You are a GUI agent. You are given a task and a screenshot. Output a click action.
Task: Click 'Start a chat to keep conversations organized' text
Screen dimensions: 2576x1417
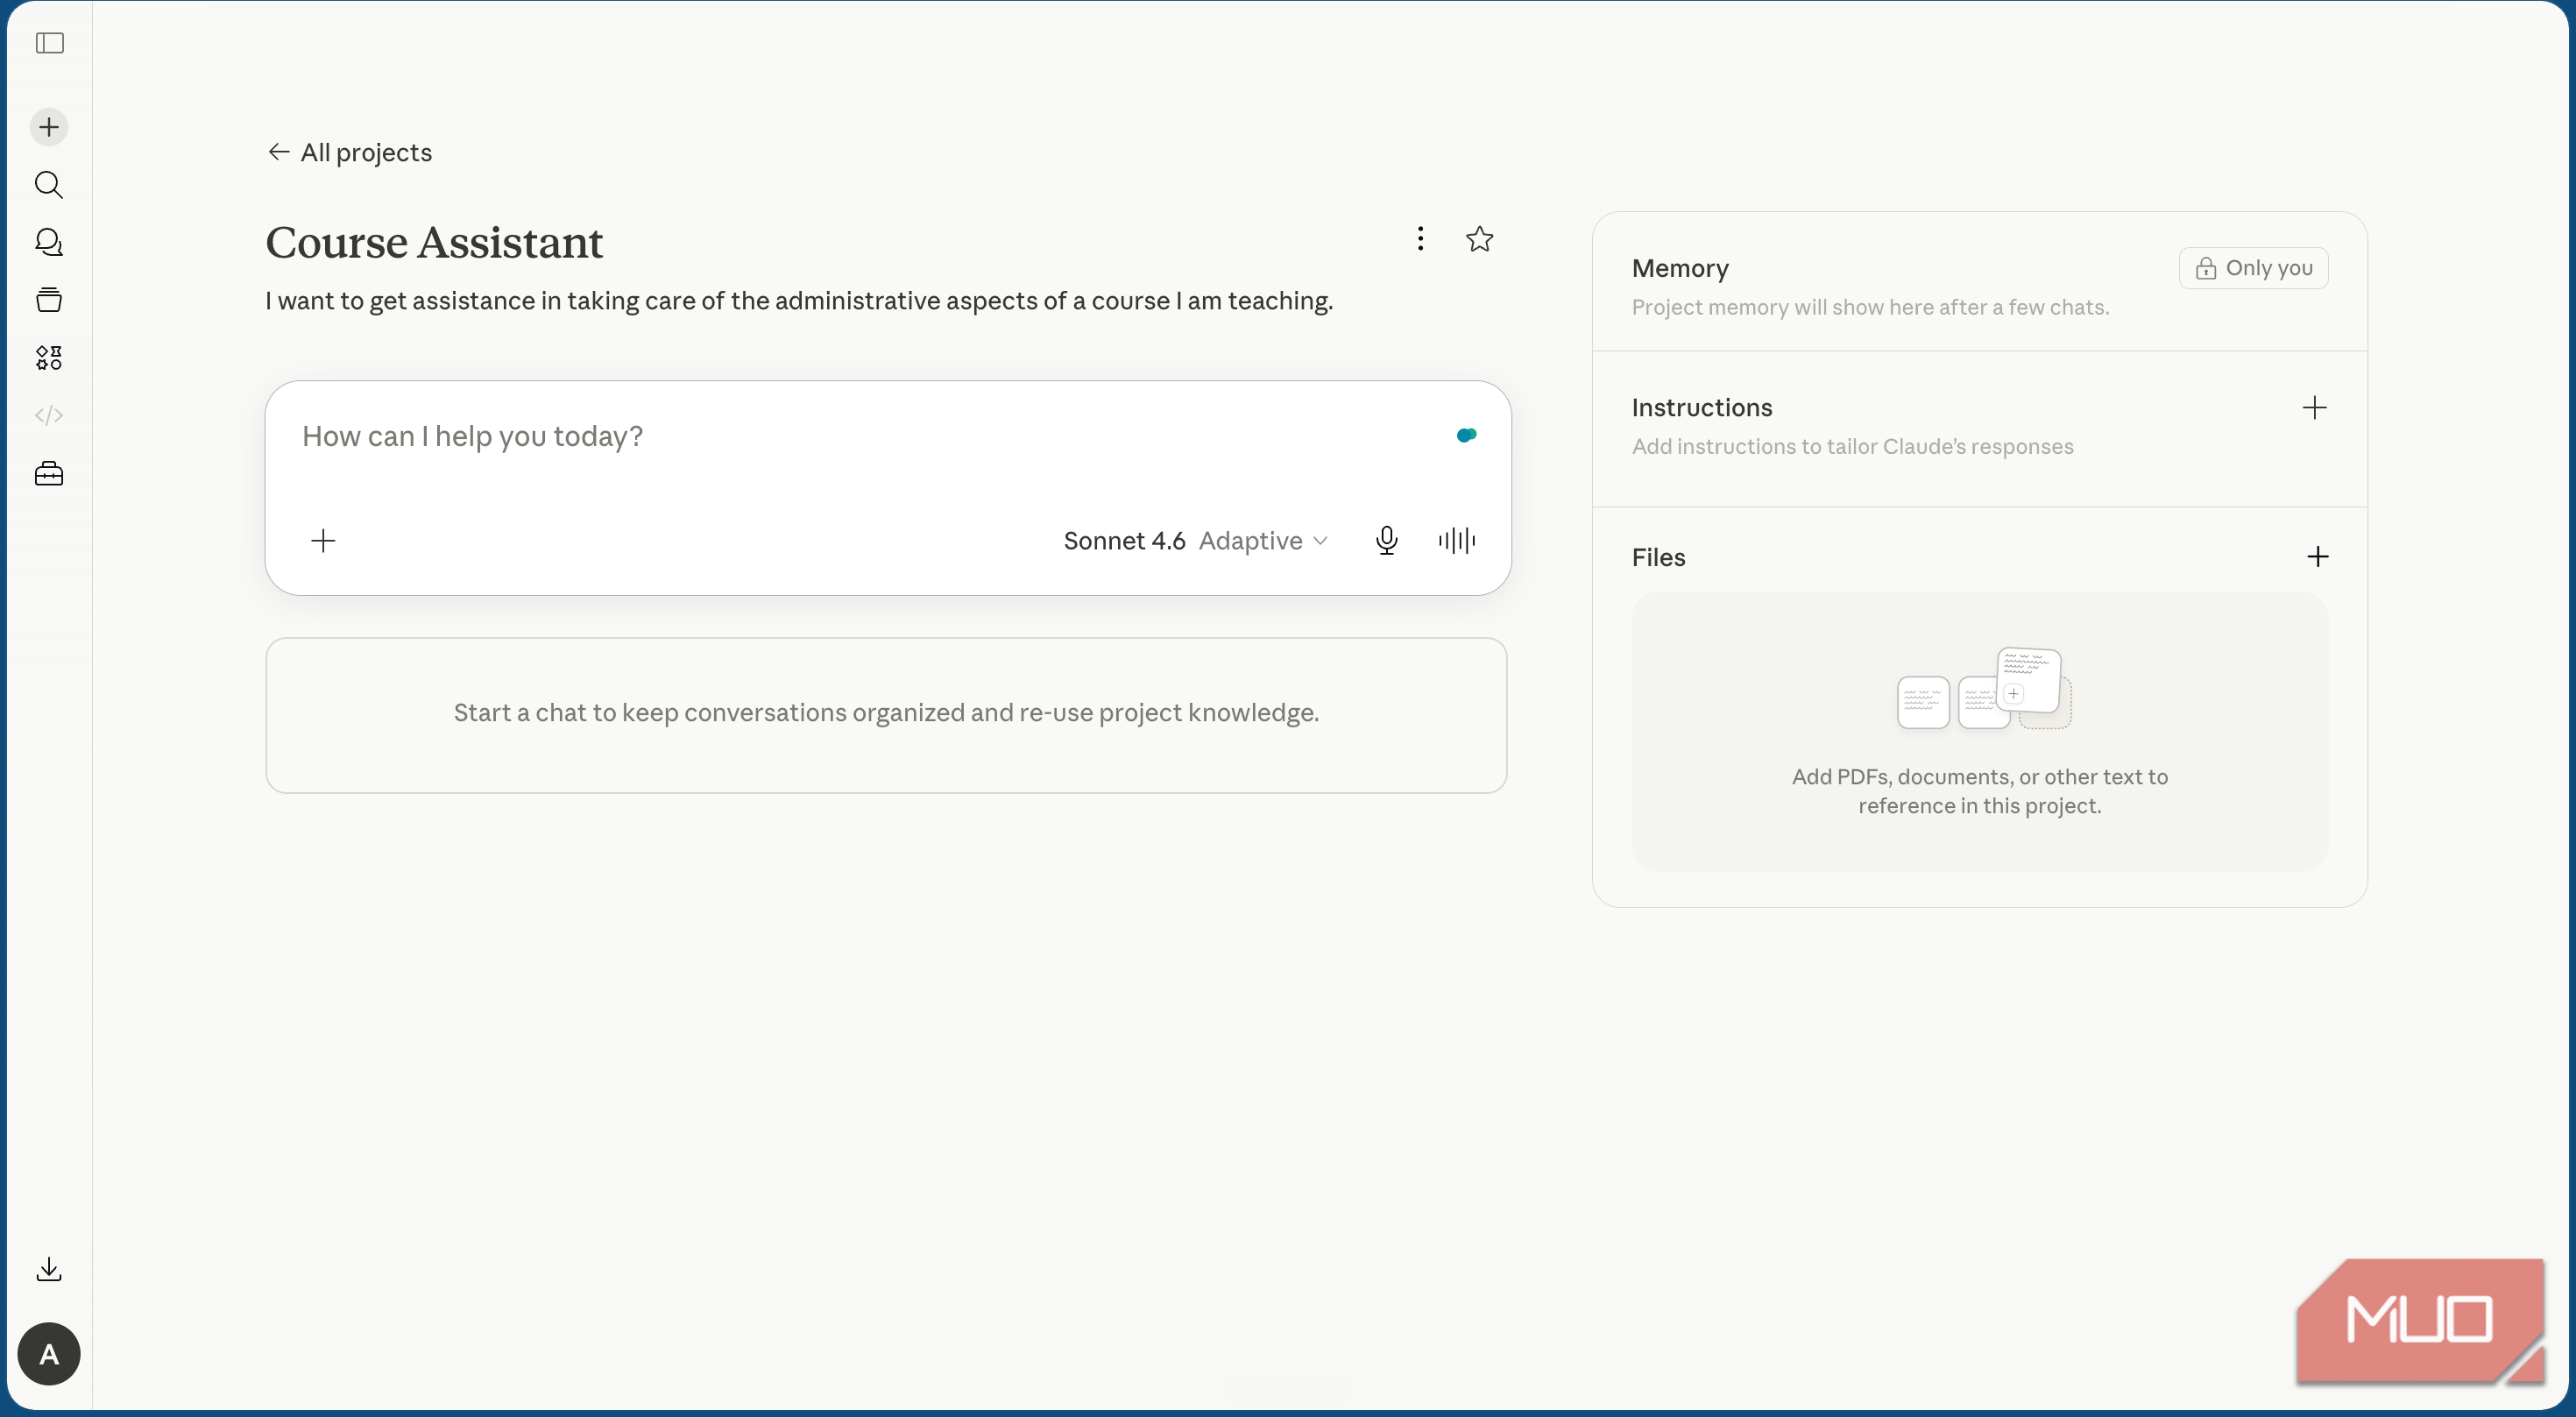pyautogui.click(x=886, y=712)
